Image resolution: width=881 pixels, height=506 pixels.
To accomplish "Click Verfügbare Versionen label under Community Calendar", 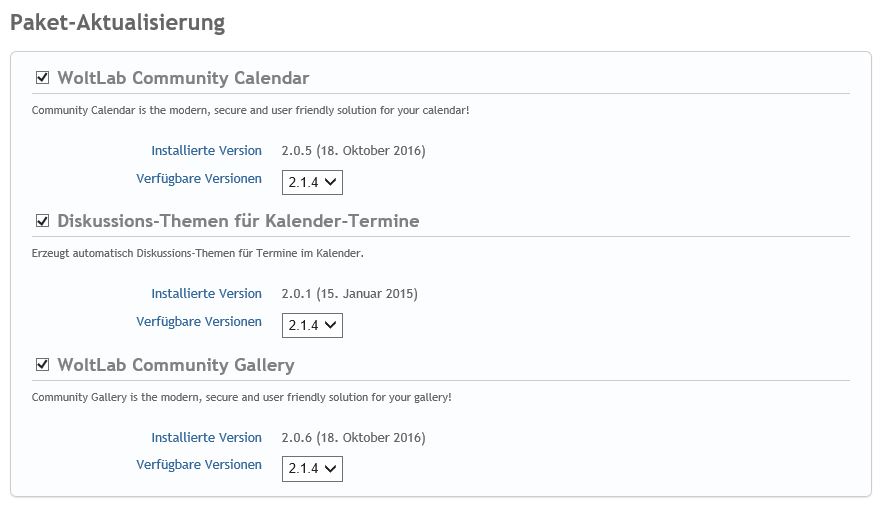I will (x=199, y=179).
